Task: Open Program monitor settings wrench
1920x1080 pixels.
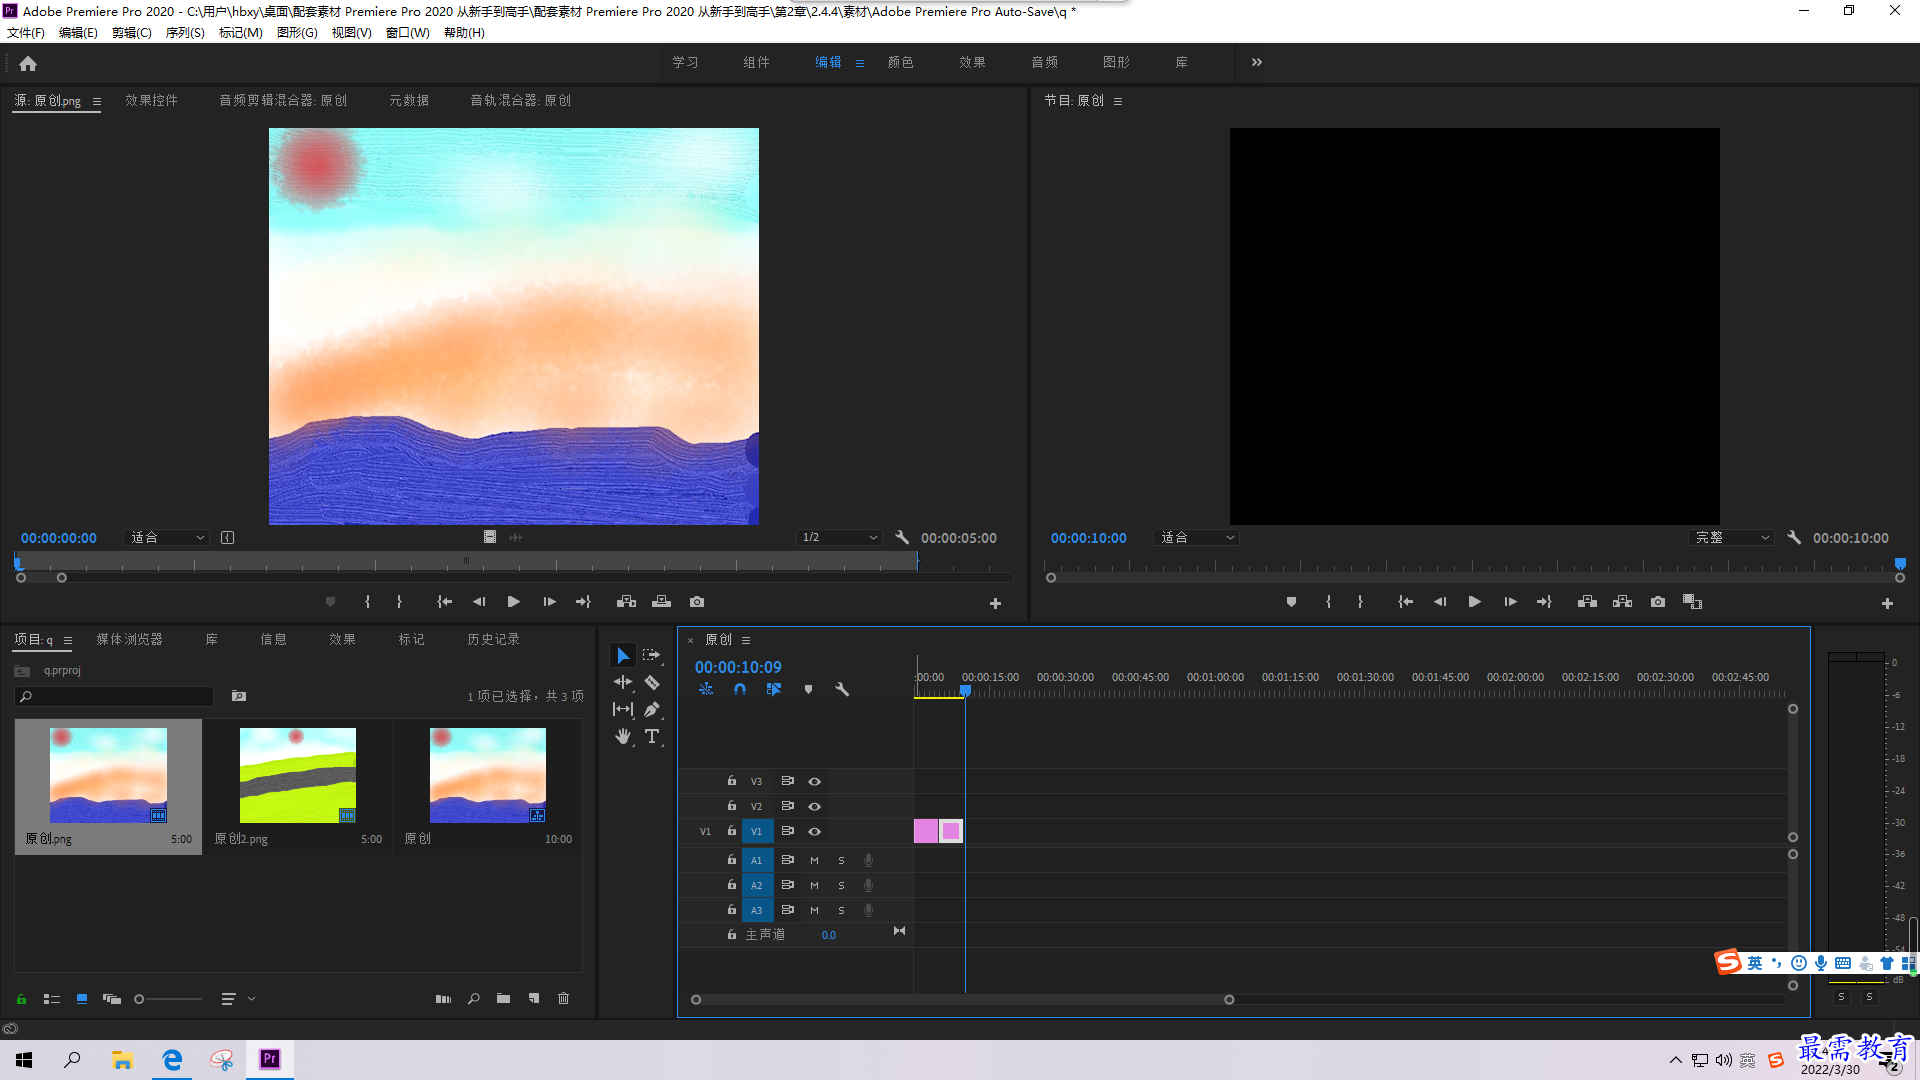Action: (1794, 537)
